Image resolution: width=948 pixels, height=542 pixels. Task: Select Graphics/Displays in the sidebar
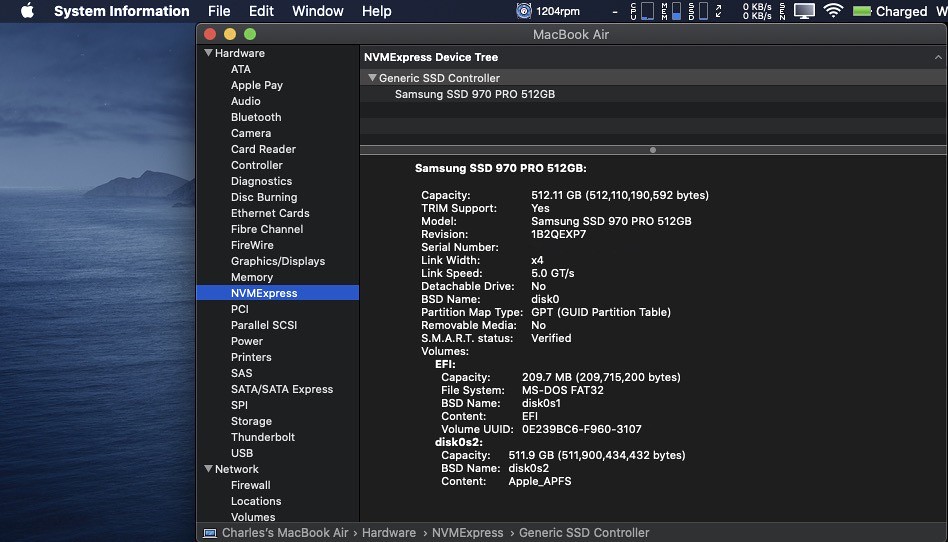[x=277, y=261]
